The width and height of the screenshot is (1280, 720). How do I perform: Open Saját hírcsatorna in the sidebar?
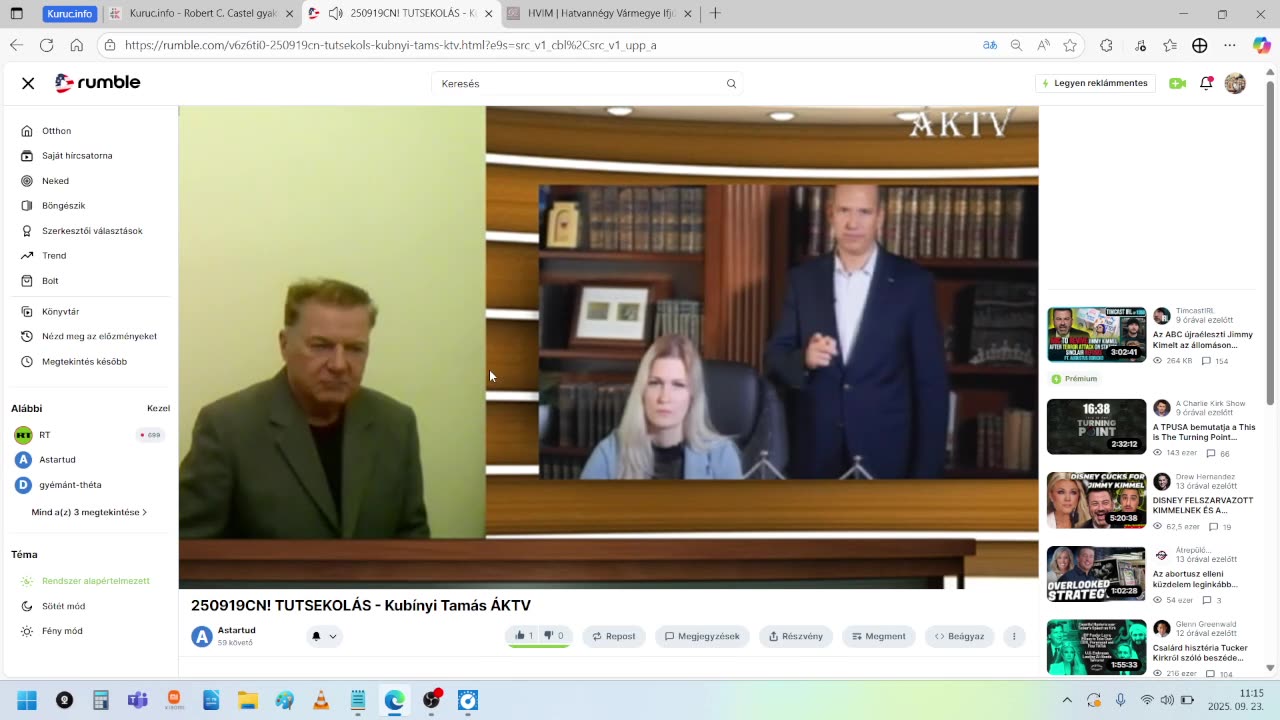(x=77, y=156)
